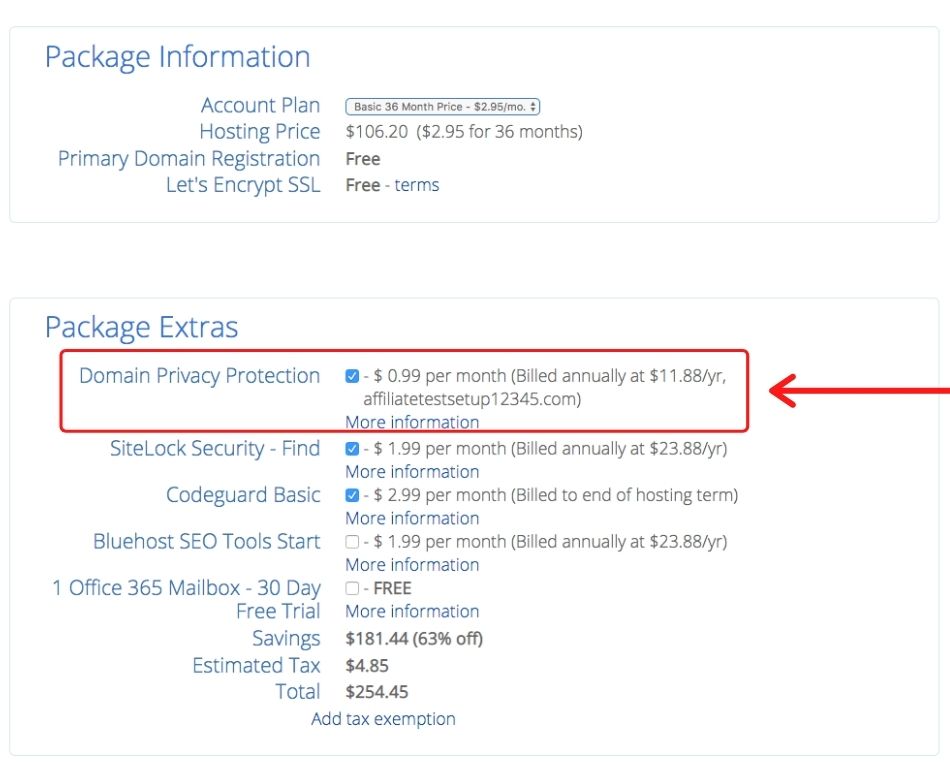This screenshot has height=773, width=950.
Task: Check the Office 365 Mailbox free trial box
Action: point(352,588)
